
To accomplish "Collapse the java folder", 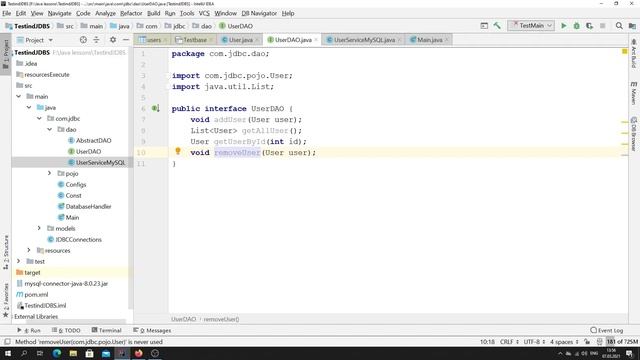I will coord(29,107).
